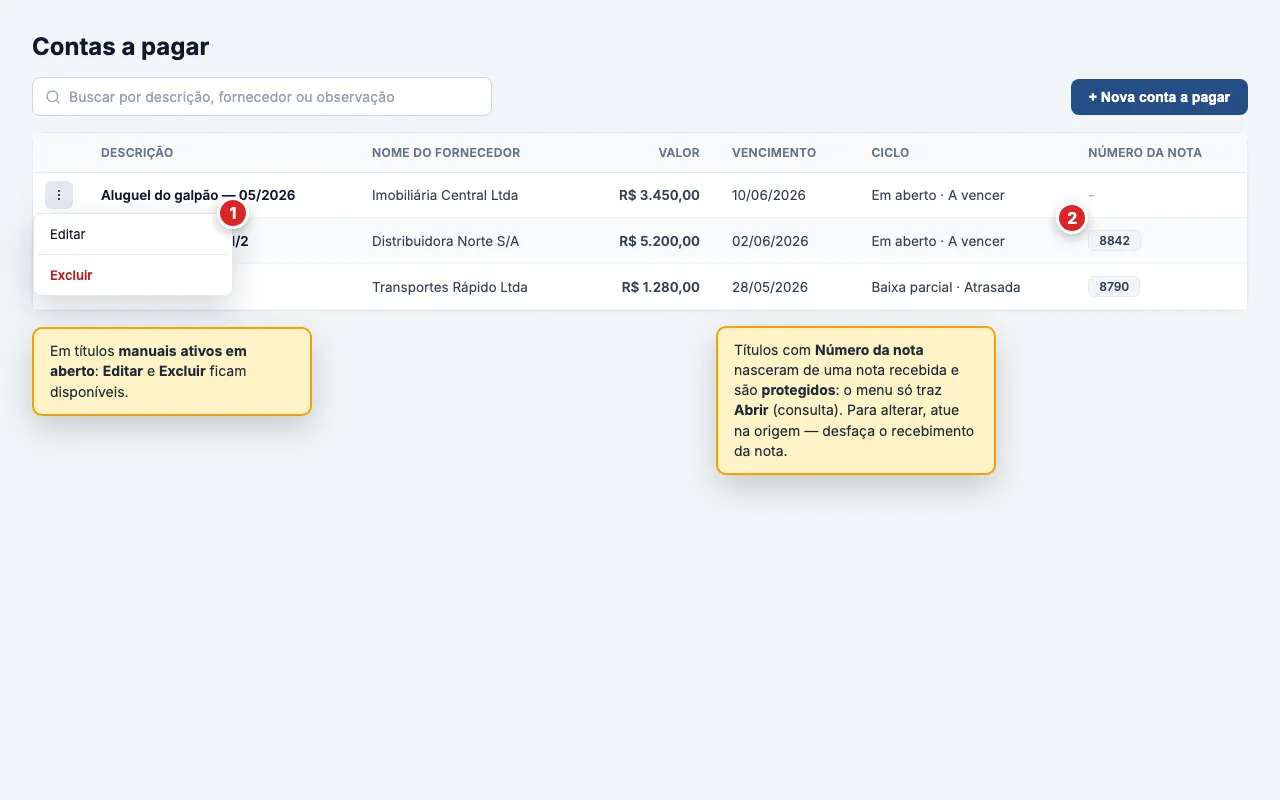Click the note number badge 8790
The height and width of the screenshot is (800, 1280).
pyautogui.click(x=1114, y=287)
